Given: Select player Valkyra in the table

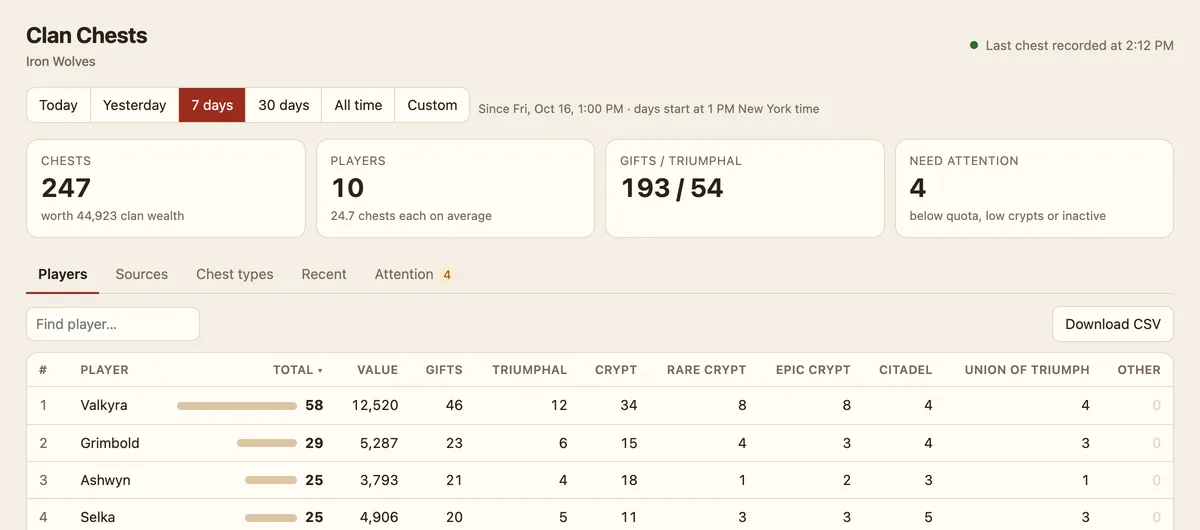Looking at the screenshot, I should [x=104, y=406].
